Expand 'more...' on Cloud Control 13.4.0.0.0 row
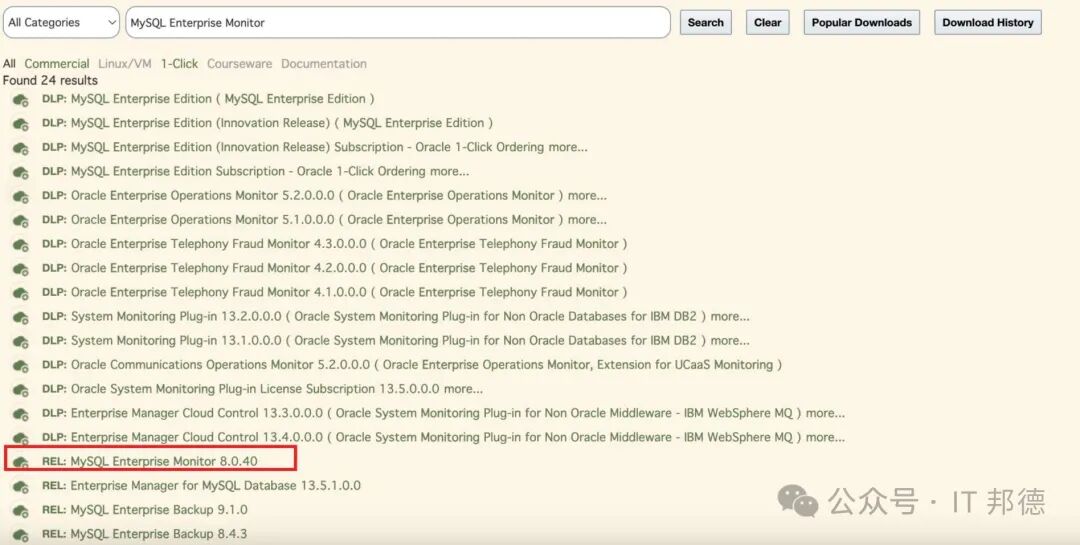The height and width of the screenshot is (545, 1080). (x=825, y=437)
